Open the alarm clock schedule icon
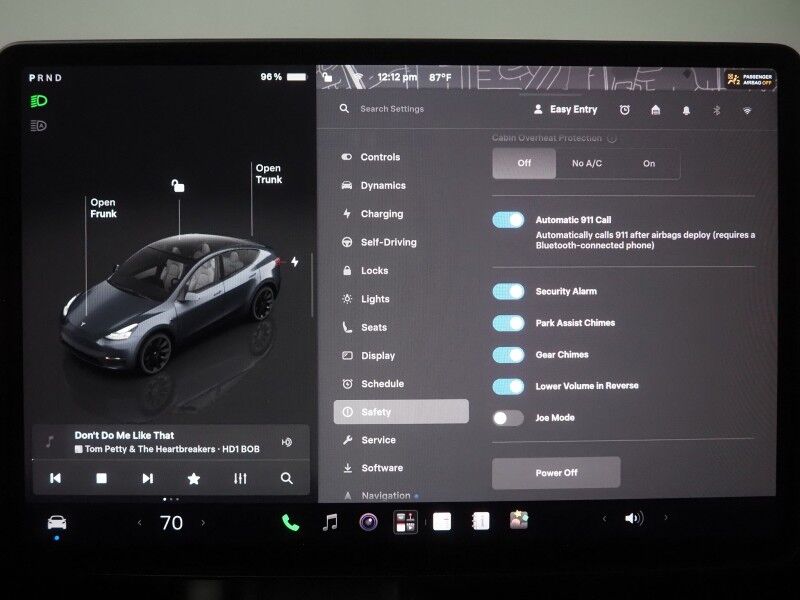Image resolution: width=800 pixels, height=600 pixels. click(x=624, y=110)
